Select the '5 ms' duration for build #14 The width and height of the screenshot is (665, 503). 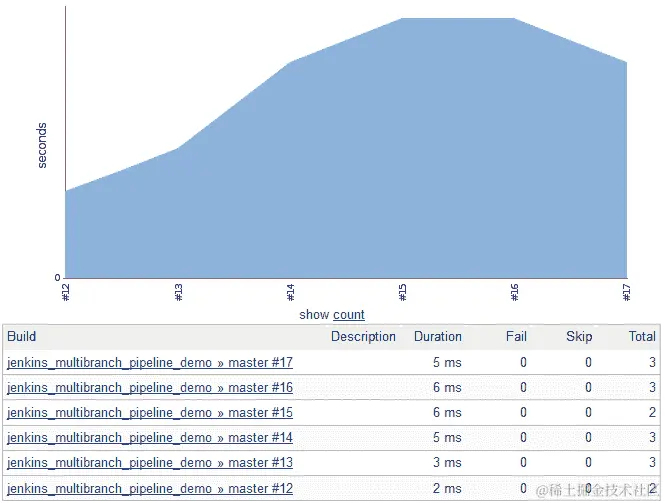447,438
